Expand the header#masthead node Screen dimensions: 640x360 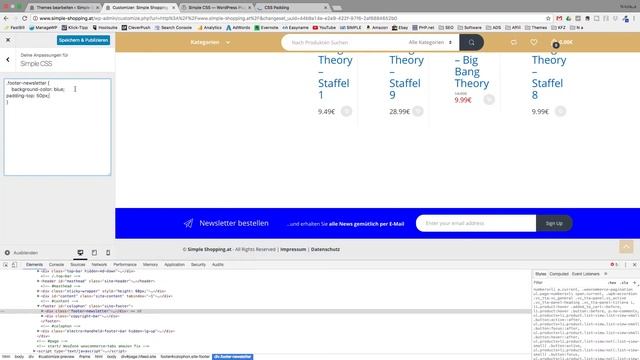[x=39, y=281]
